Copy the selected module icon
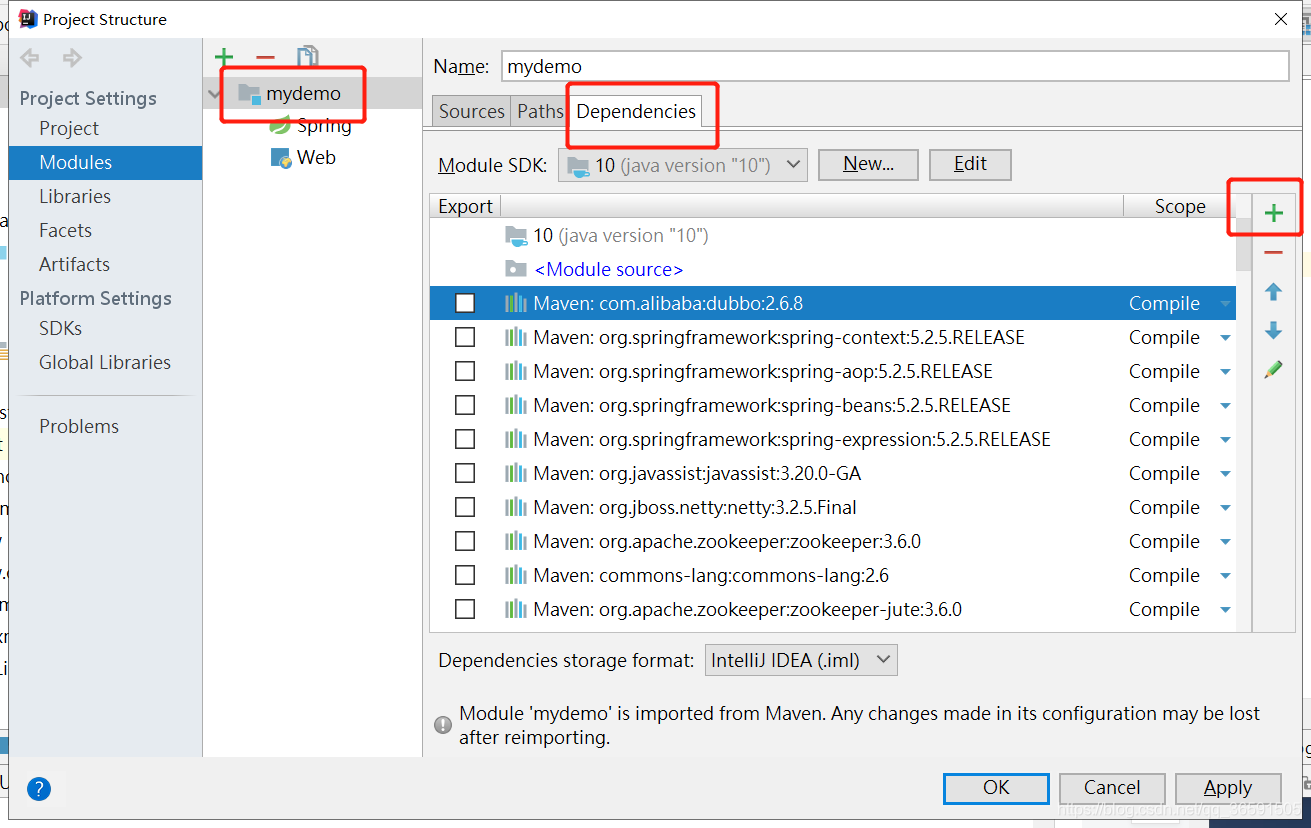The width and height of the screenshot is (1311, 828). [308, 57]
